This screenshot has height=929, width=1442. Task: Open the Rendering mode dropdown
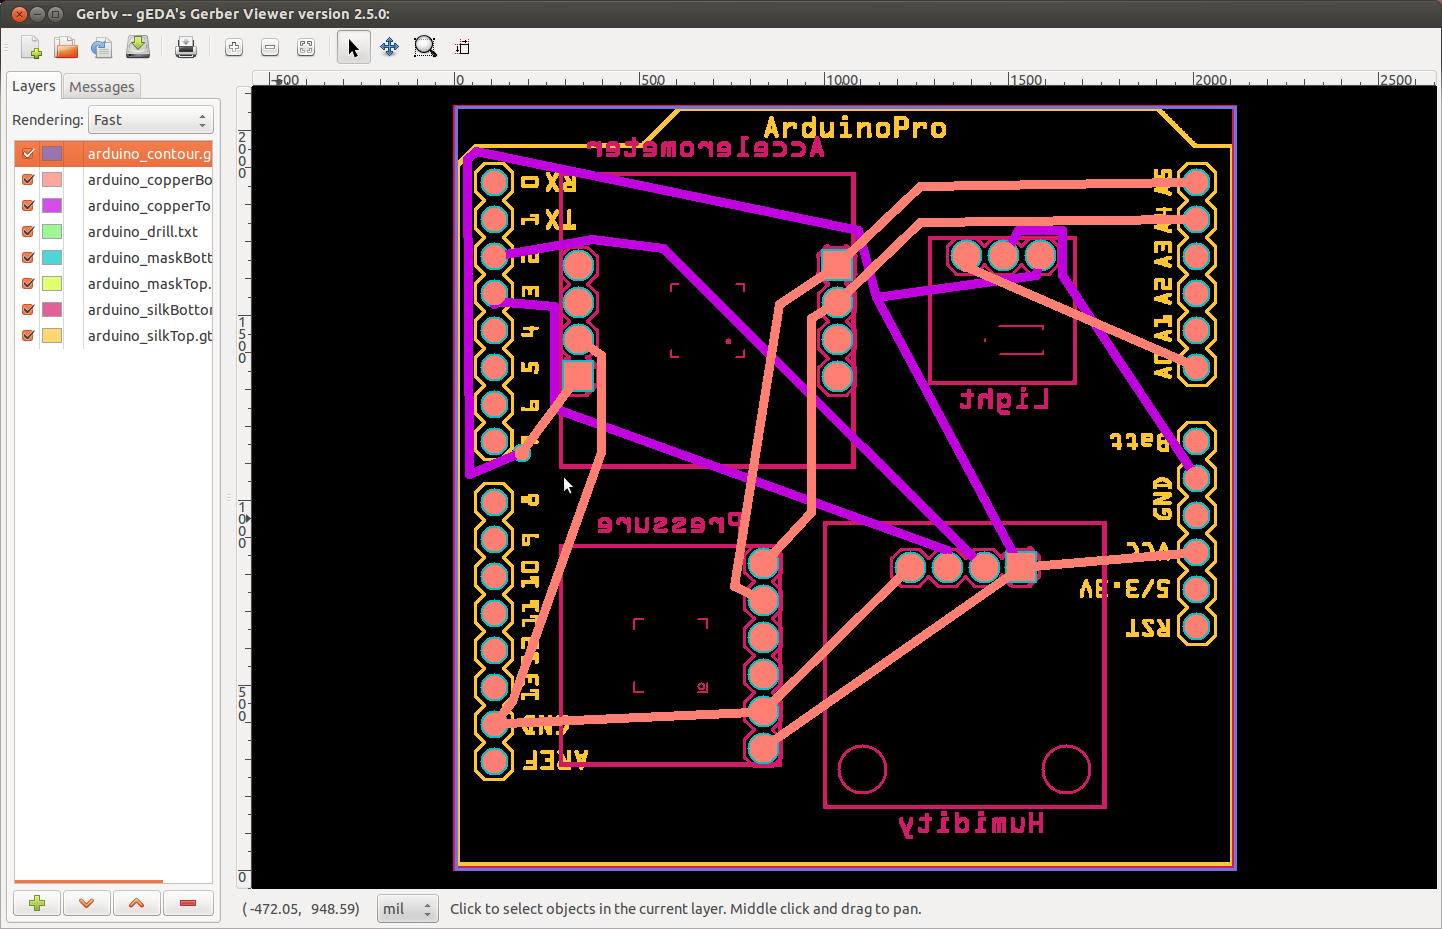(x=151, y=120)
